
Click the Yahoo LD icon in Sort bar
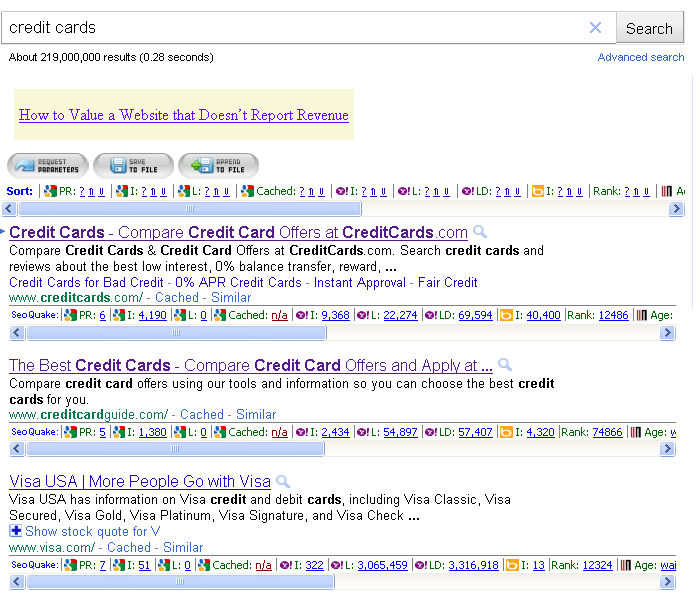coord(468,191)
